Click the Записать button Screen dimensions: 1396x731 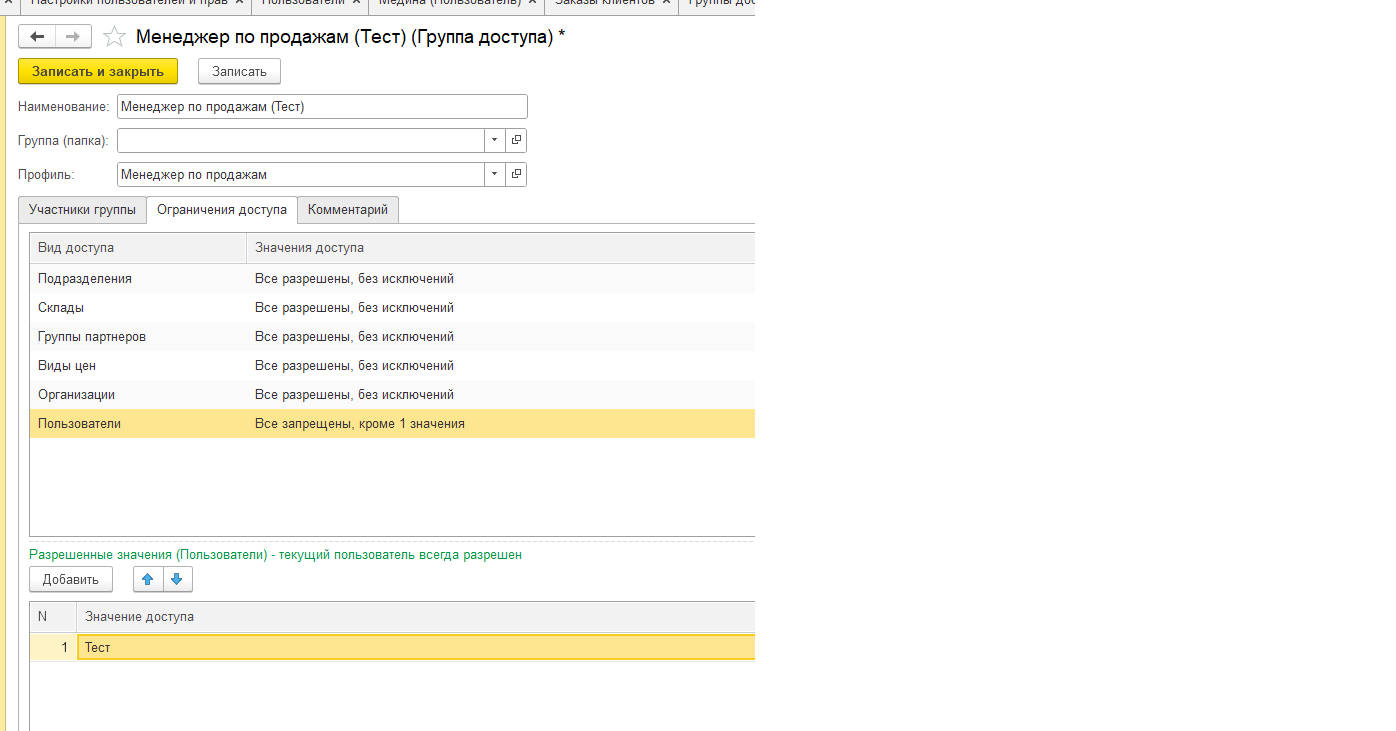coord(239,72)
